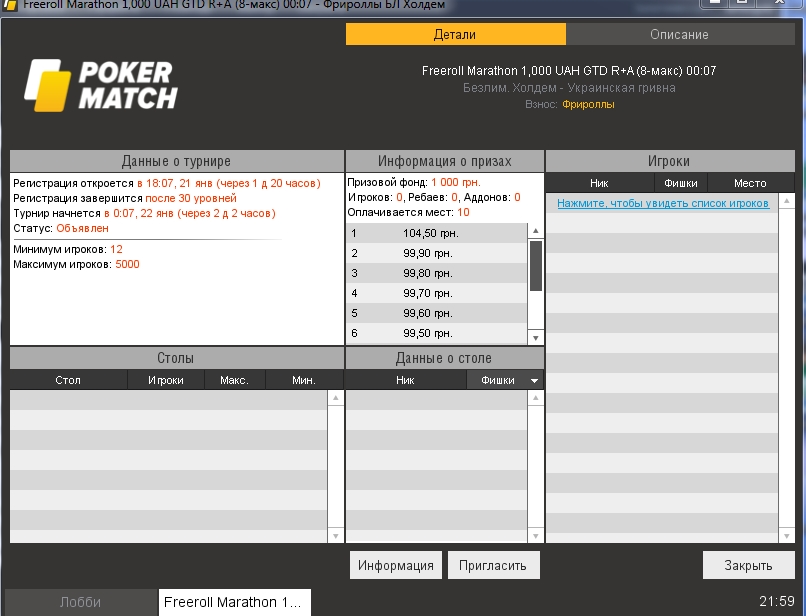806x616 pixels.
Task: Click the Пригласить button
Action: tap(493, 566)
